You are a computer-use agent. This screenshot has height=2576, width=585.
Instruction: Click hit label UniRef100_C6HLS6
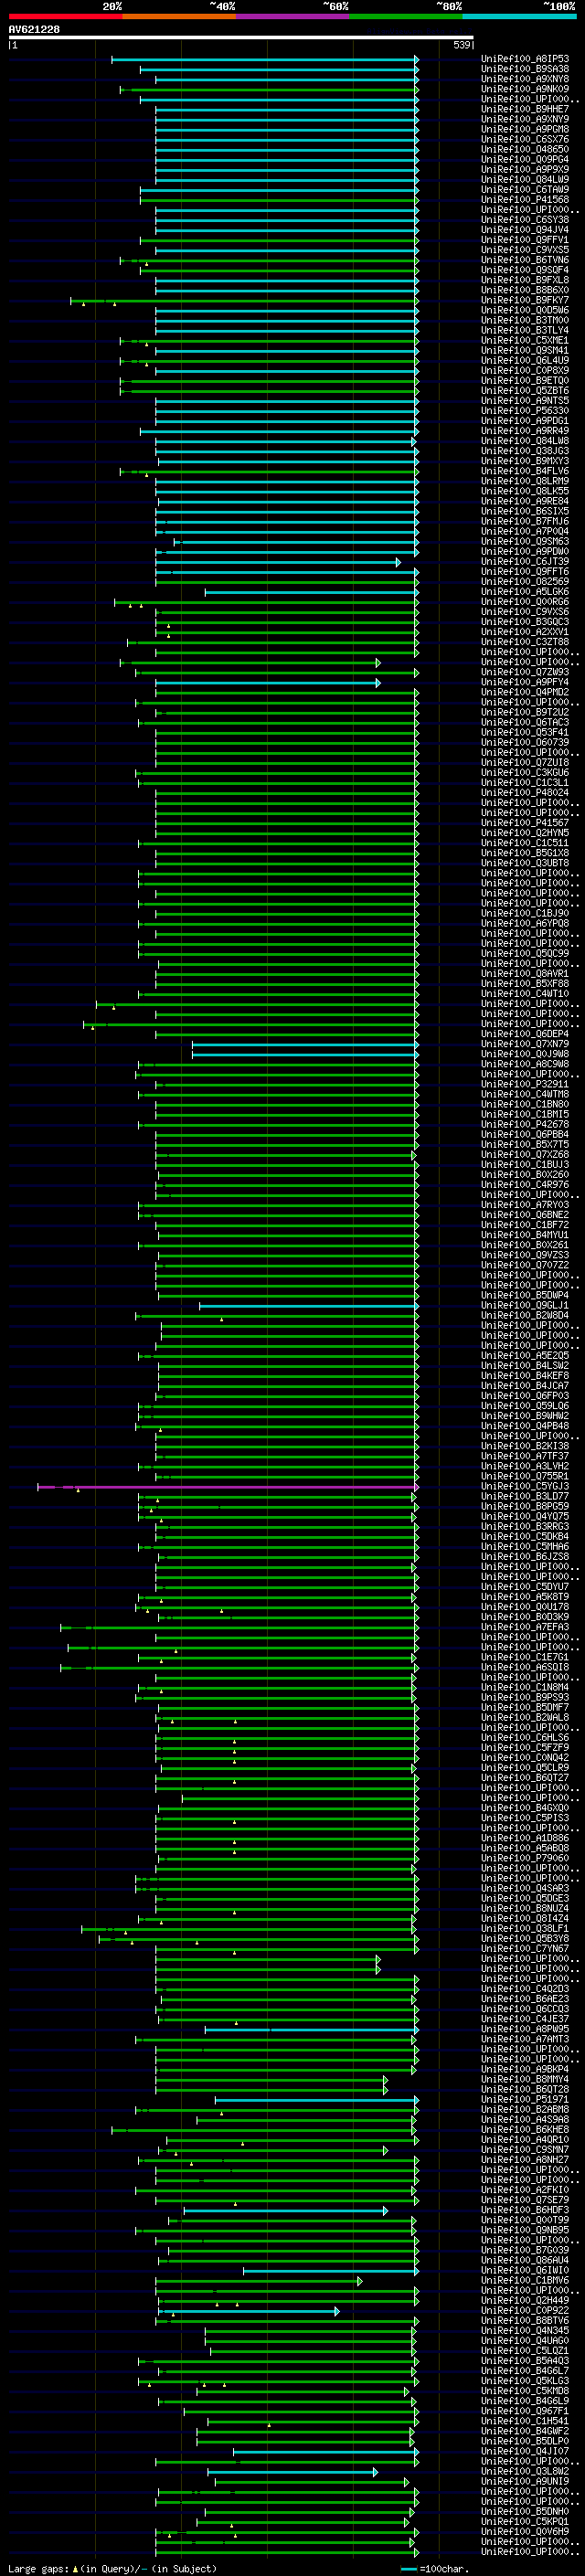tap(525, 1738)
